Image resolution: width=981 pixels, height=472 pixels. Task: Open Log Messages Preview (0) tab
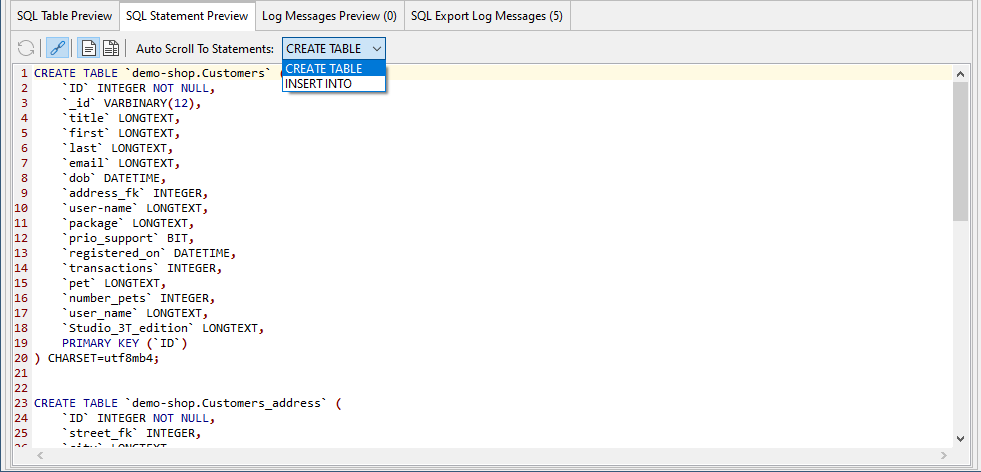point(329,16)
